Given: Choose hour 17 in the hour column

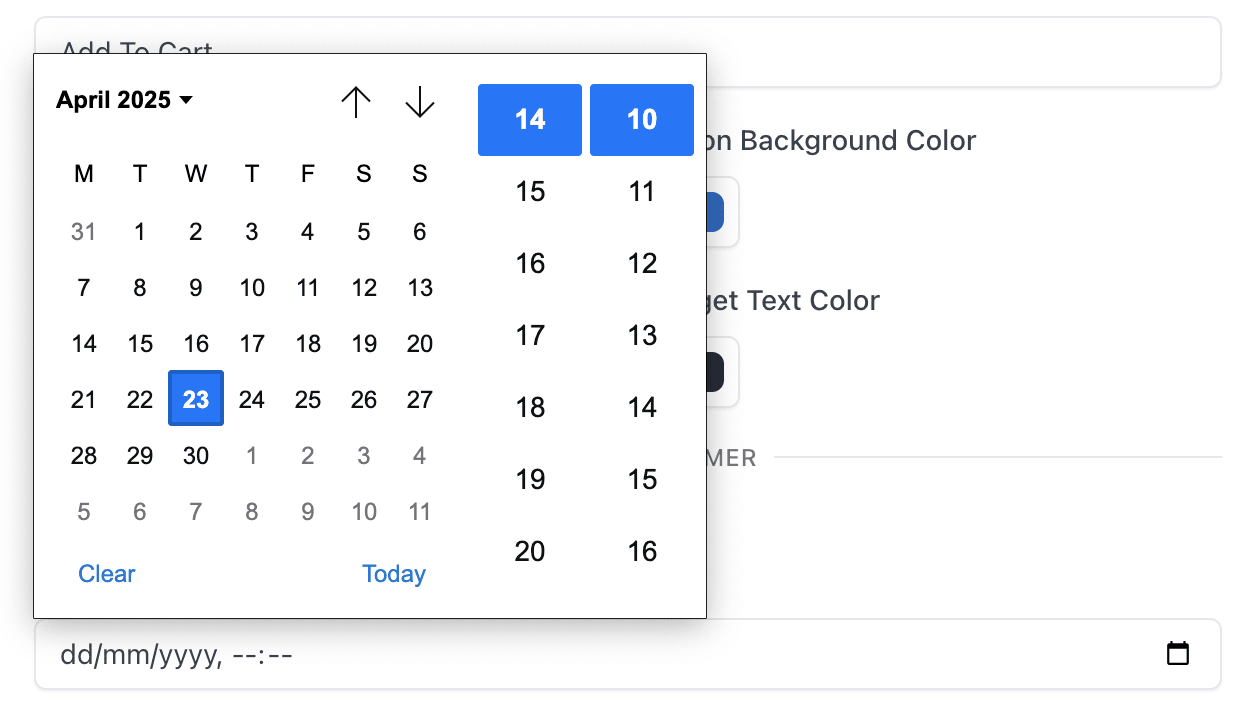Looking at the screenshot, I should tap(530, 335).
